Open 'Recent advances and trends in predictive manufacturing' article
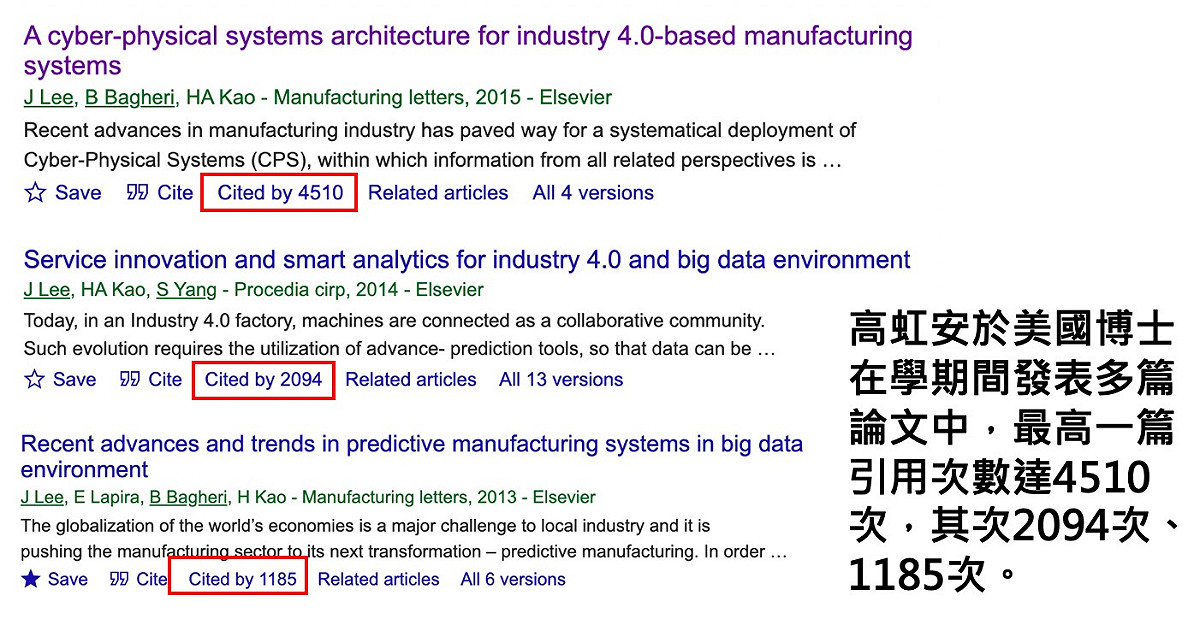Viewport: 1200px width, 619px height. 411,457
